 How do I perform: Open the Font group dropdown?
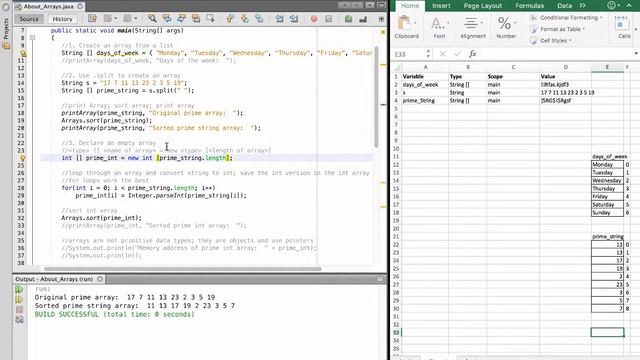click(439, 27)
